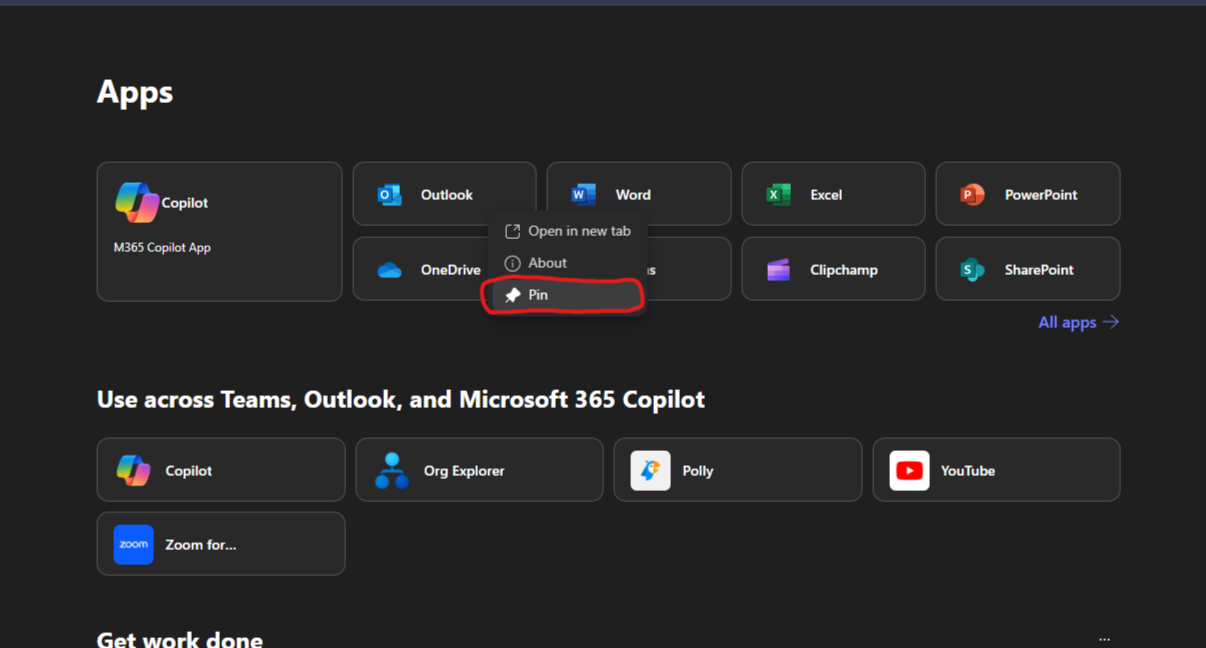Open the M365 Copilot App card
The width and height of the screenshot is (1206, 648).
click(x=219, y=232)
